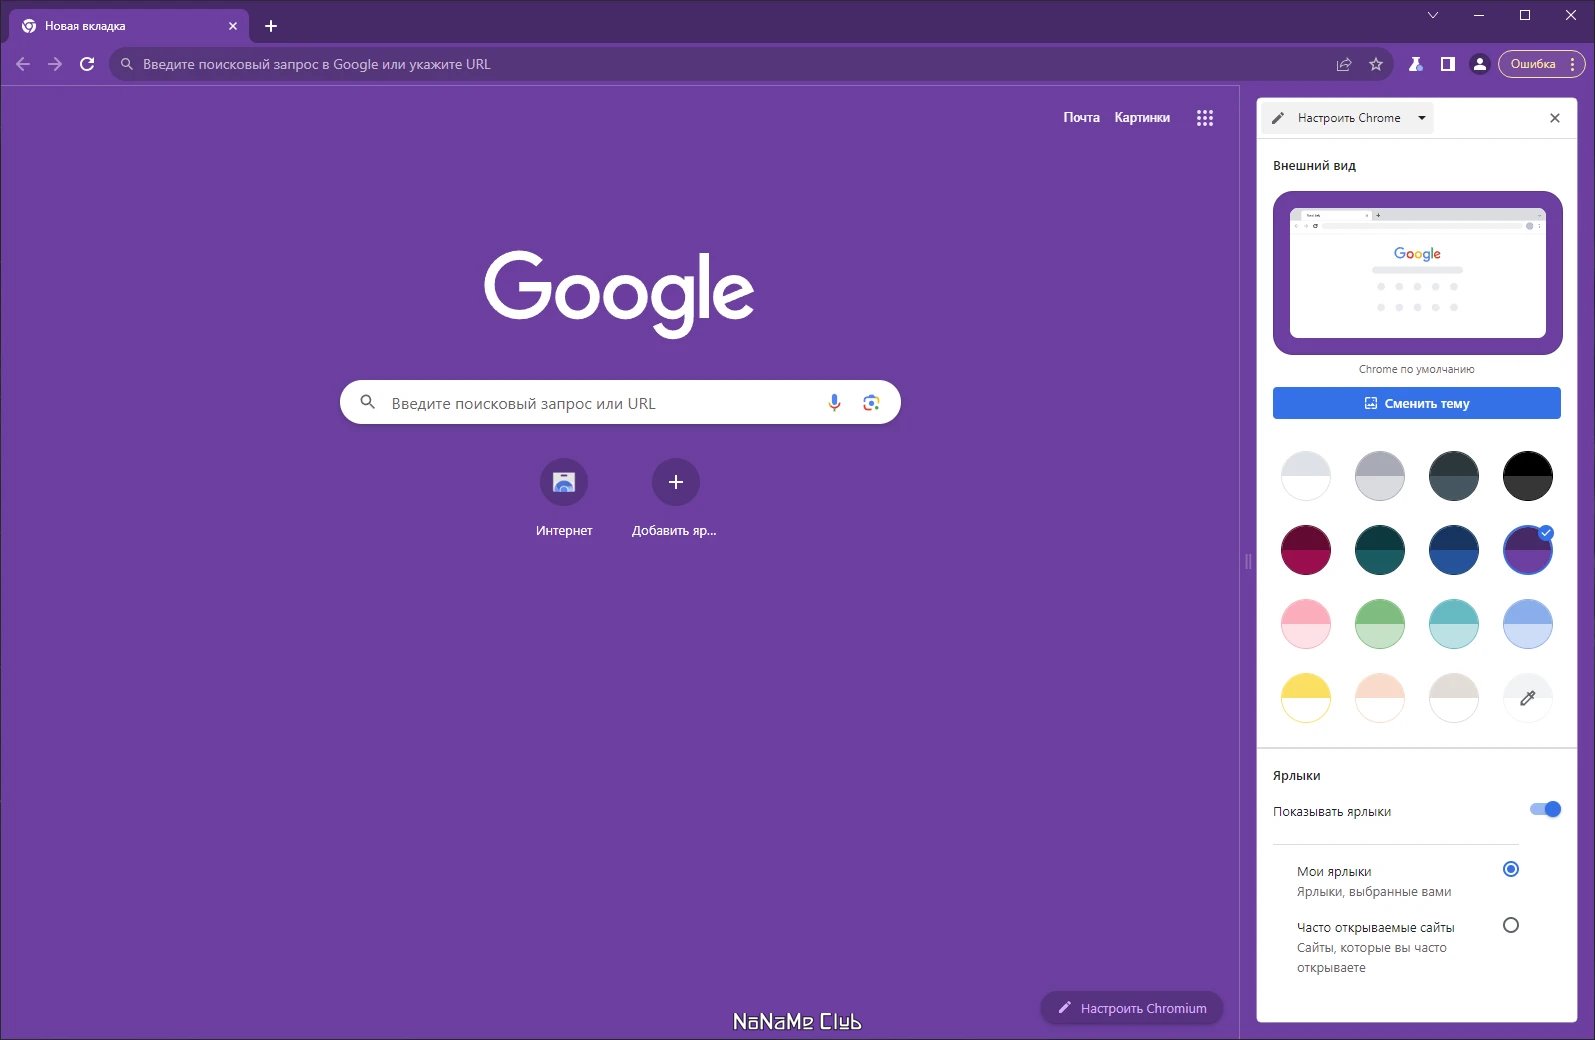Image resolution: width=1595 pixels, height=1040 pixels.
Task: Open Google apps grid launcher
Action: [x=1205, y=118]
